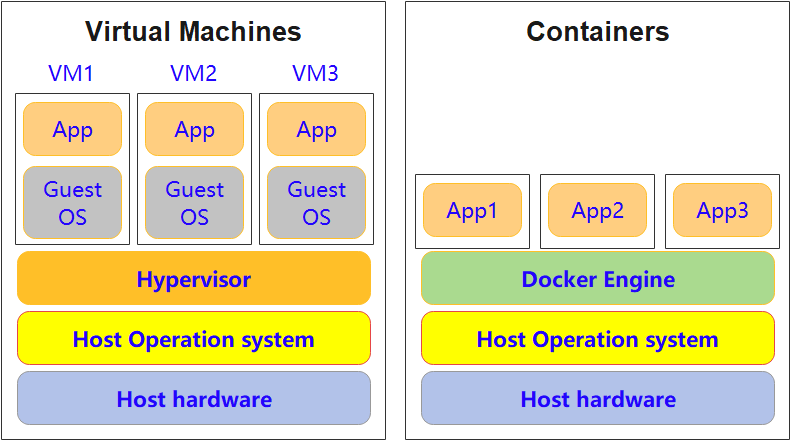Select the VM1 label

(71, 74)
